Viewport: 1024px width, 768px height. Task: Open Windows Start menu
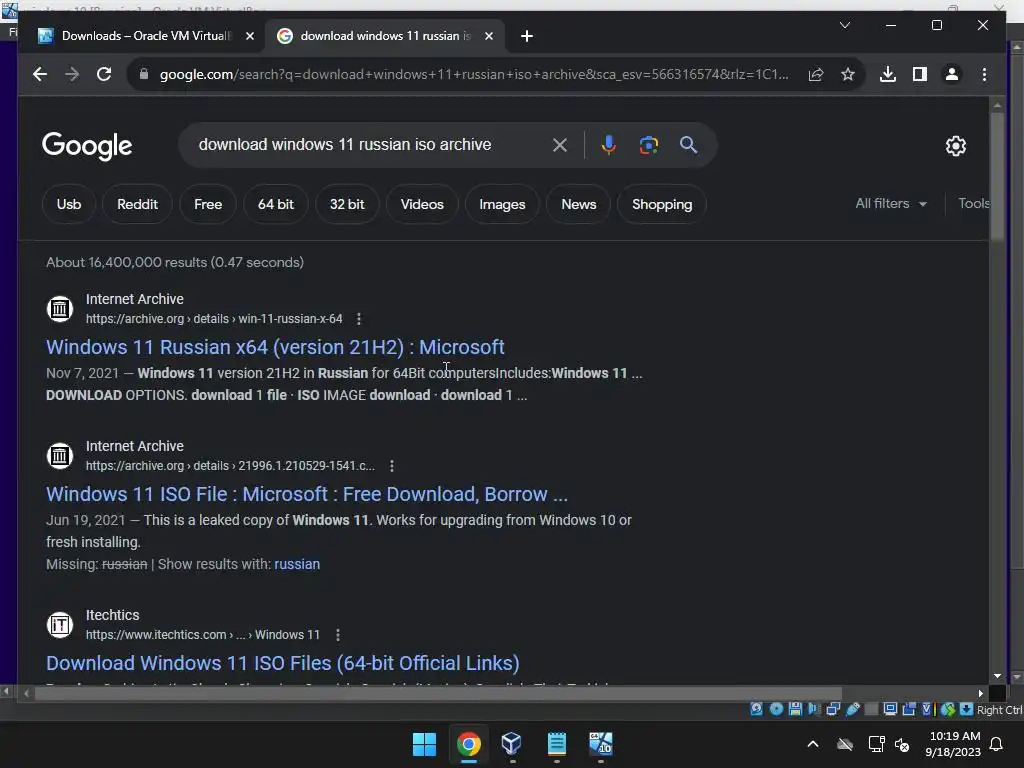coord(424,744)
